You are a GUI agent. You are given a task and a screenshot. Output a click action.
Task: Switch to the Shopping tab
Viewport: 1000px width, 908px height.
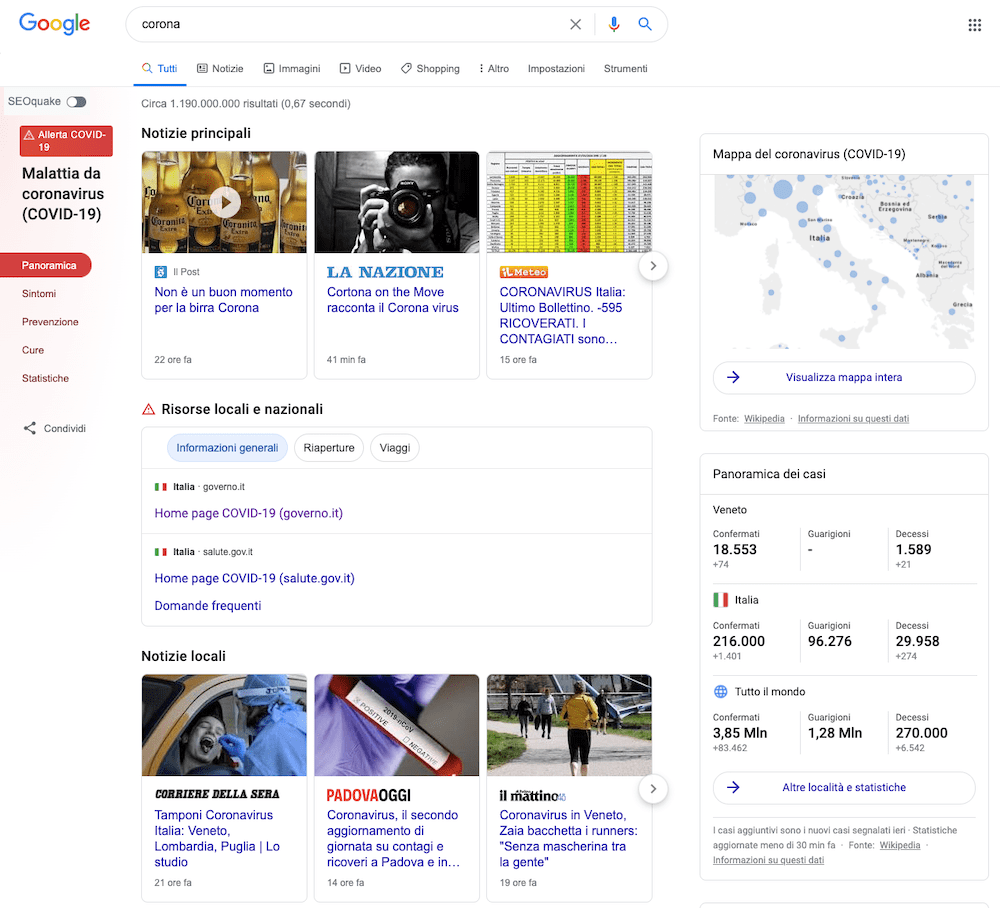430,69
